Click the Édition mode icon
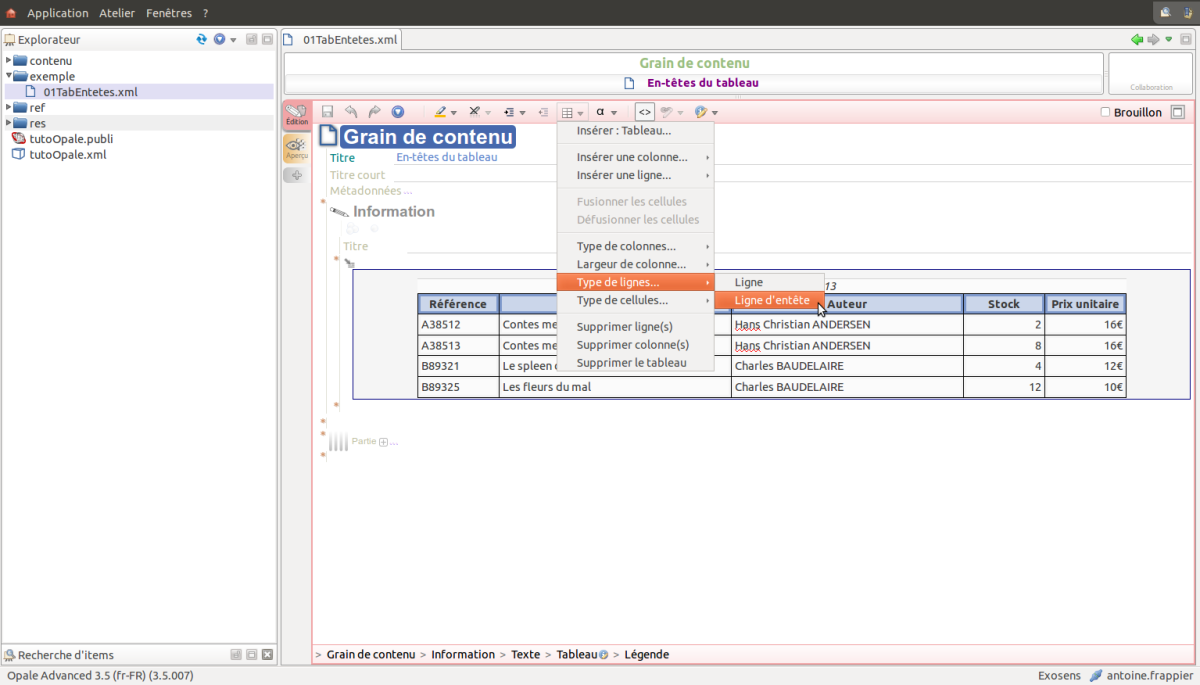The height and width of the screenshot is (685, 1200). coord(296,115)
